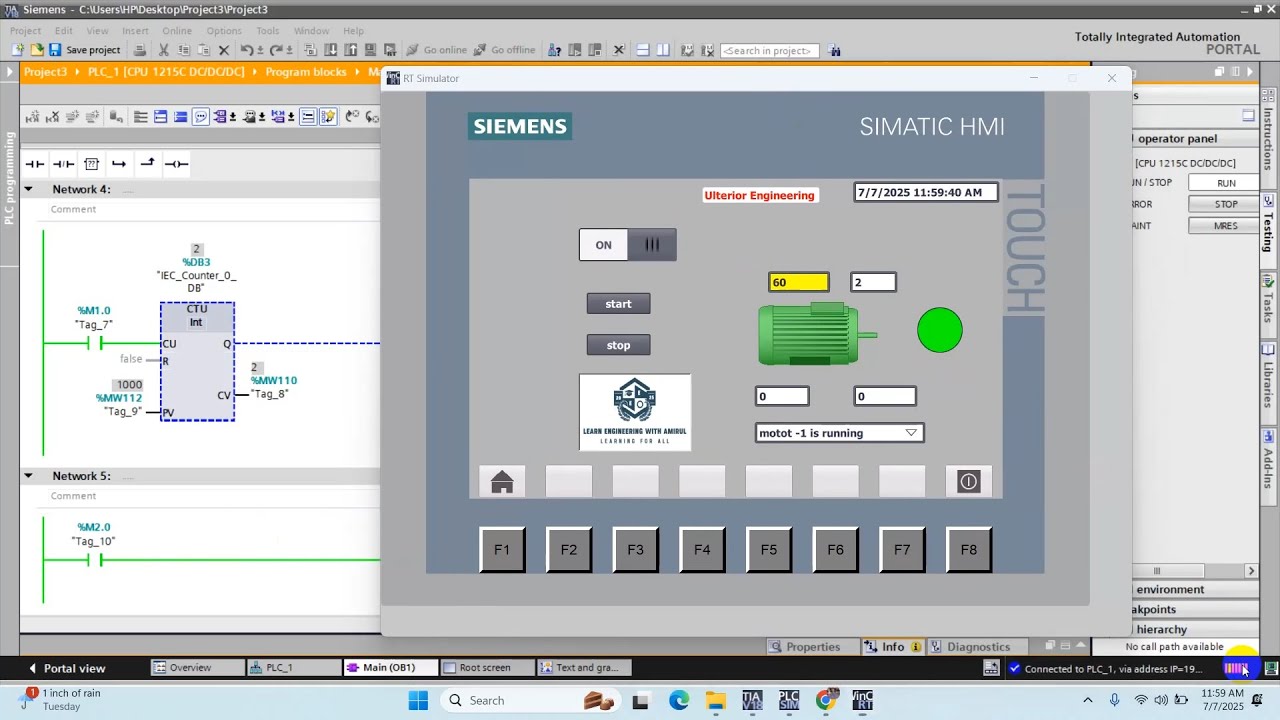Click Go online in the toolbar
This screenshot has width=1280, height=720.
(x=436, y=50)
